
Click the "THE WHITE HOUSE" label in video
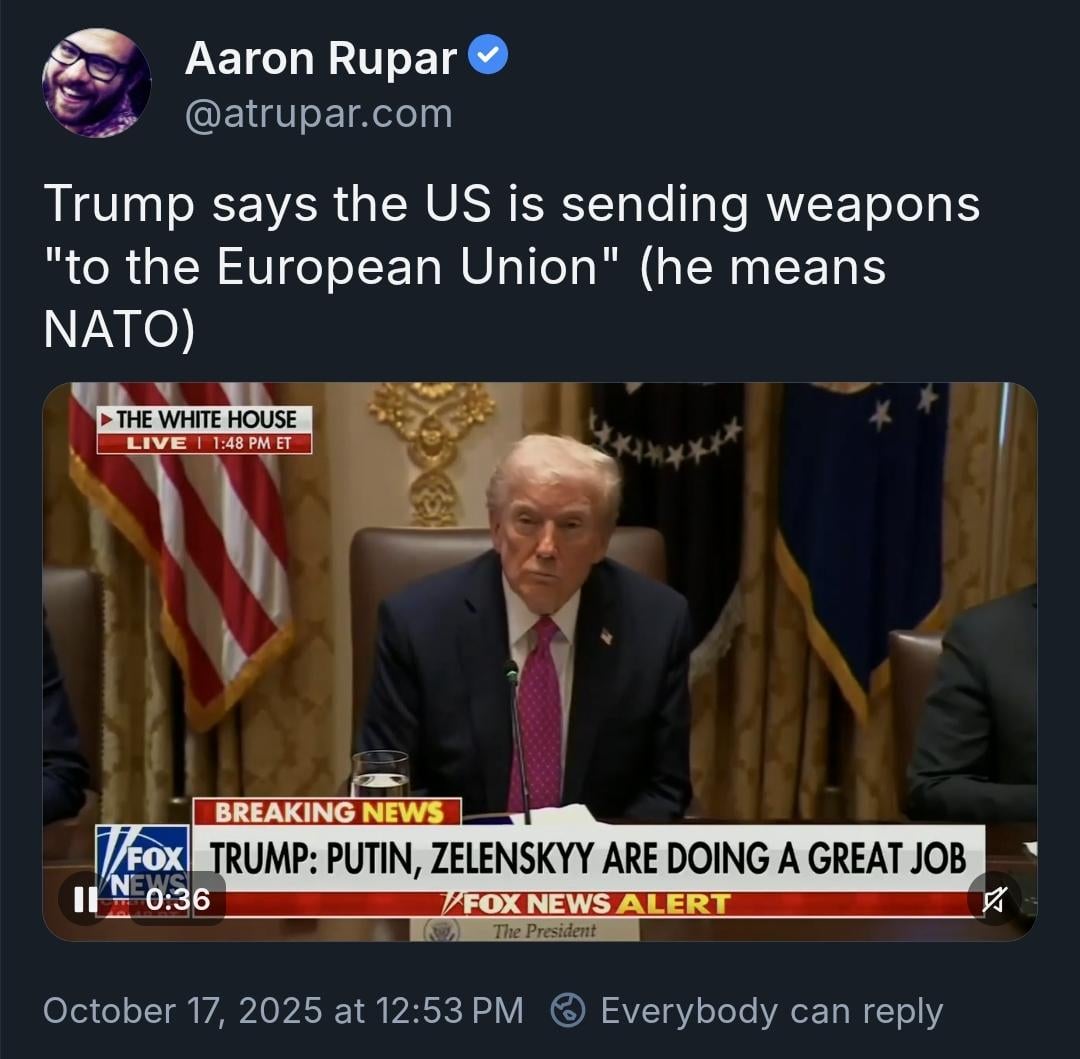(x=205, y=419)
